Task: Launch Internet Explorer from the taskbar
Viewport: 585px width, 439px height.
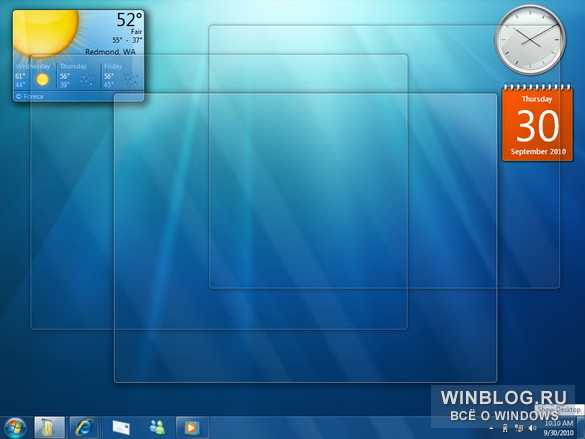Action: (x=84, y=427)
